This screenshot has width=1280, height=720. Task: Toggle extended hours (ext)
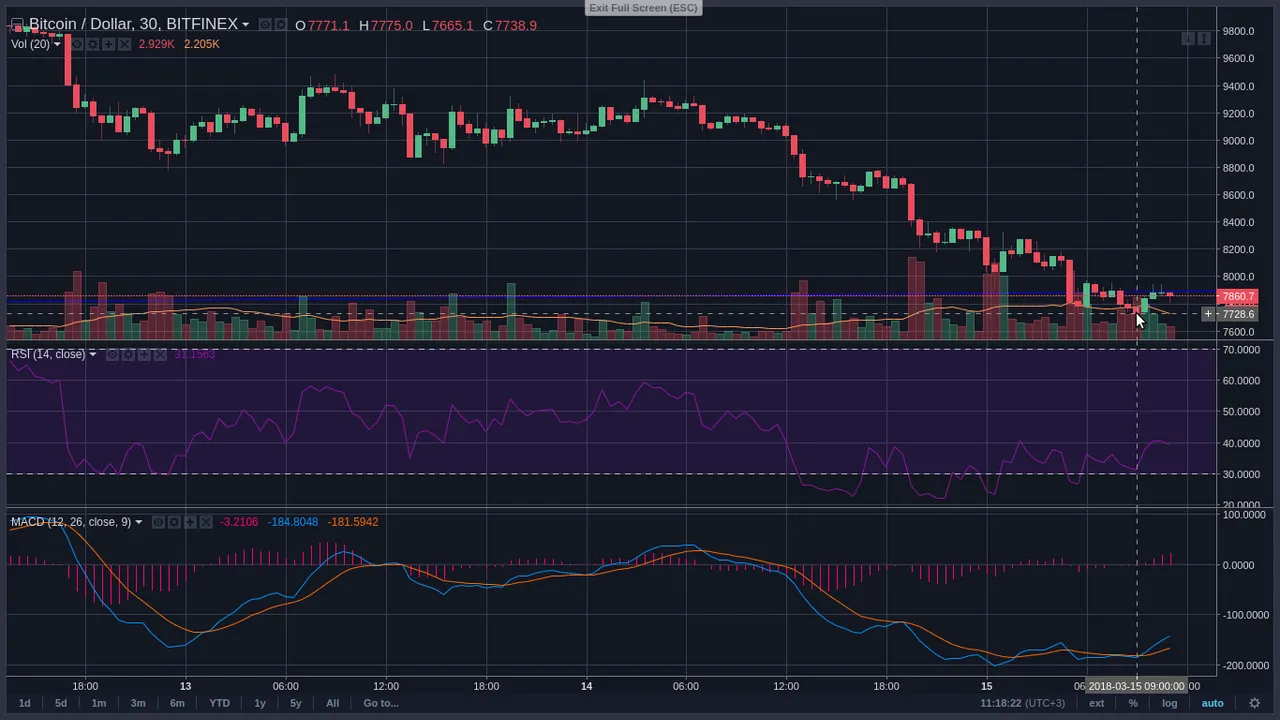coord(1097,703)
